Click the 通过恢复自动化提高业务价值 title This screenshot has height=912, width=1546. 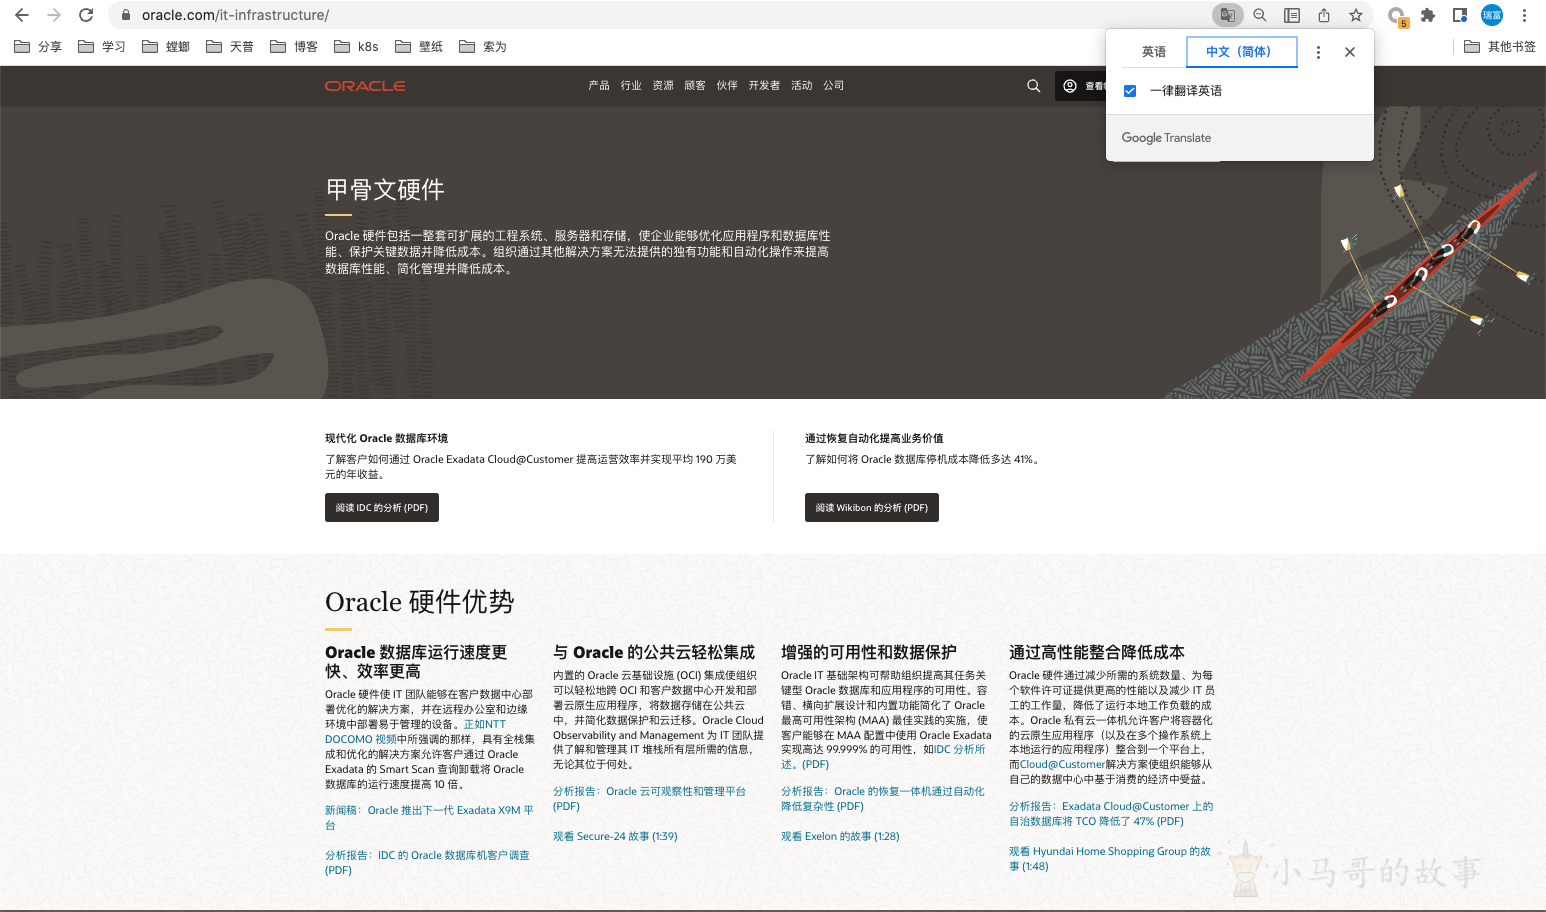[x=874, y=439]
